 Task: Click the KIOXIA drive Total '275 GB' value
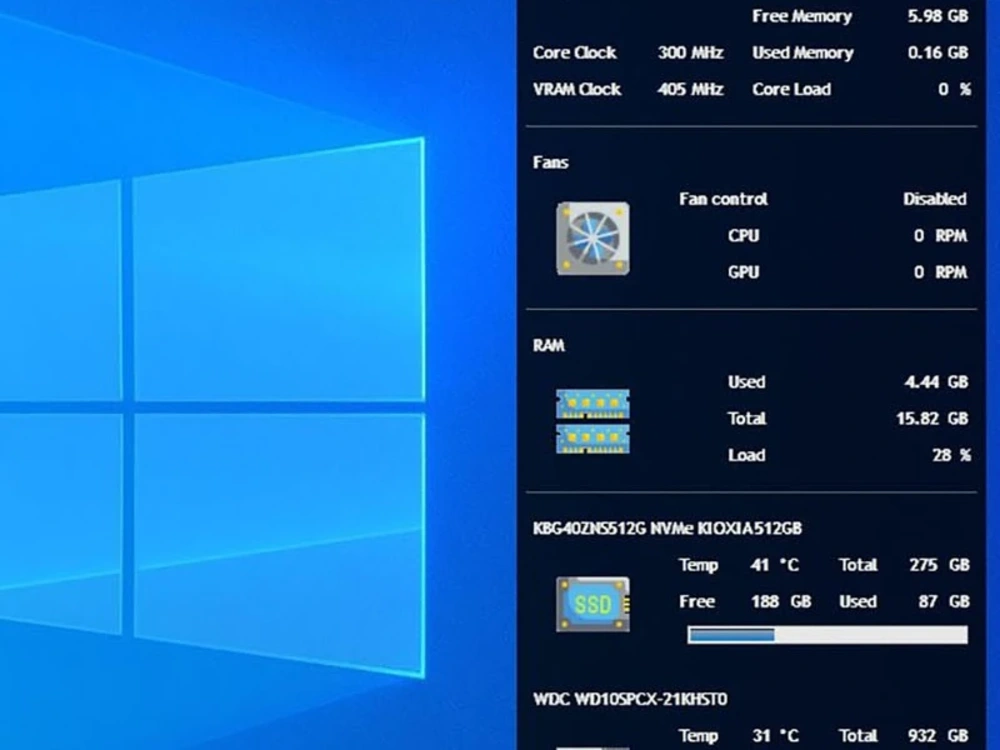(x=939, y=565)
